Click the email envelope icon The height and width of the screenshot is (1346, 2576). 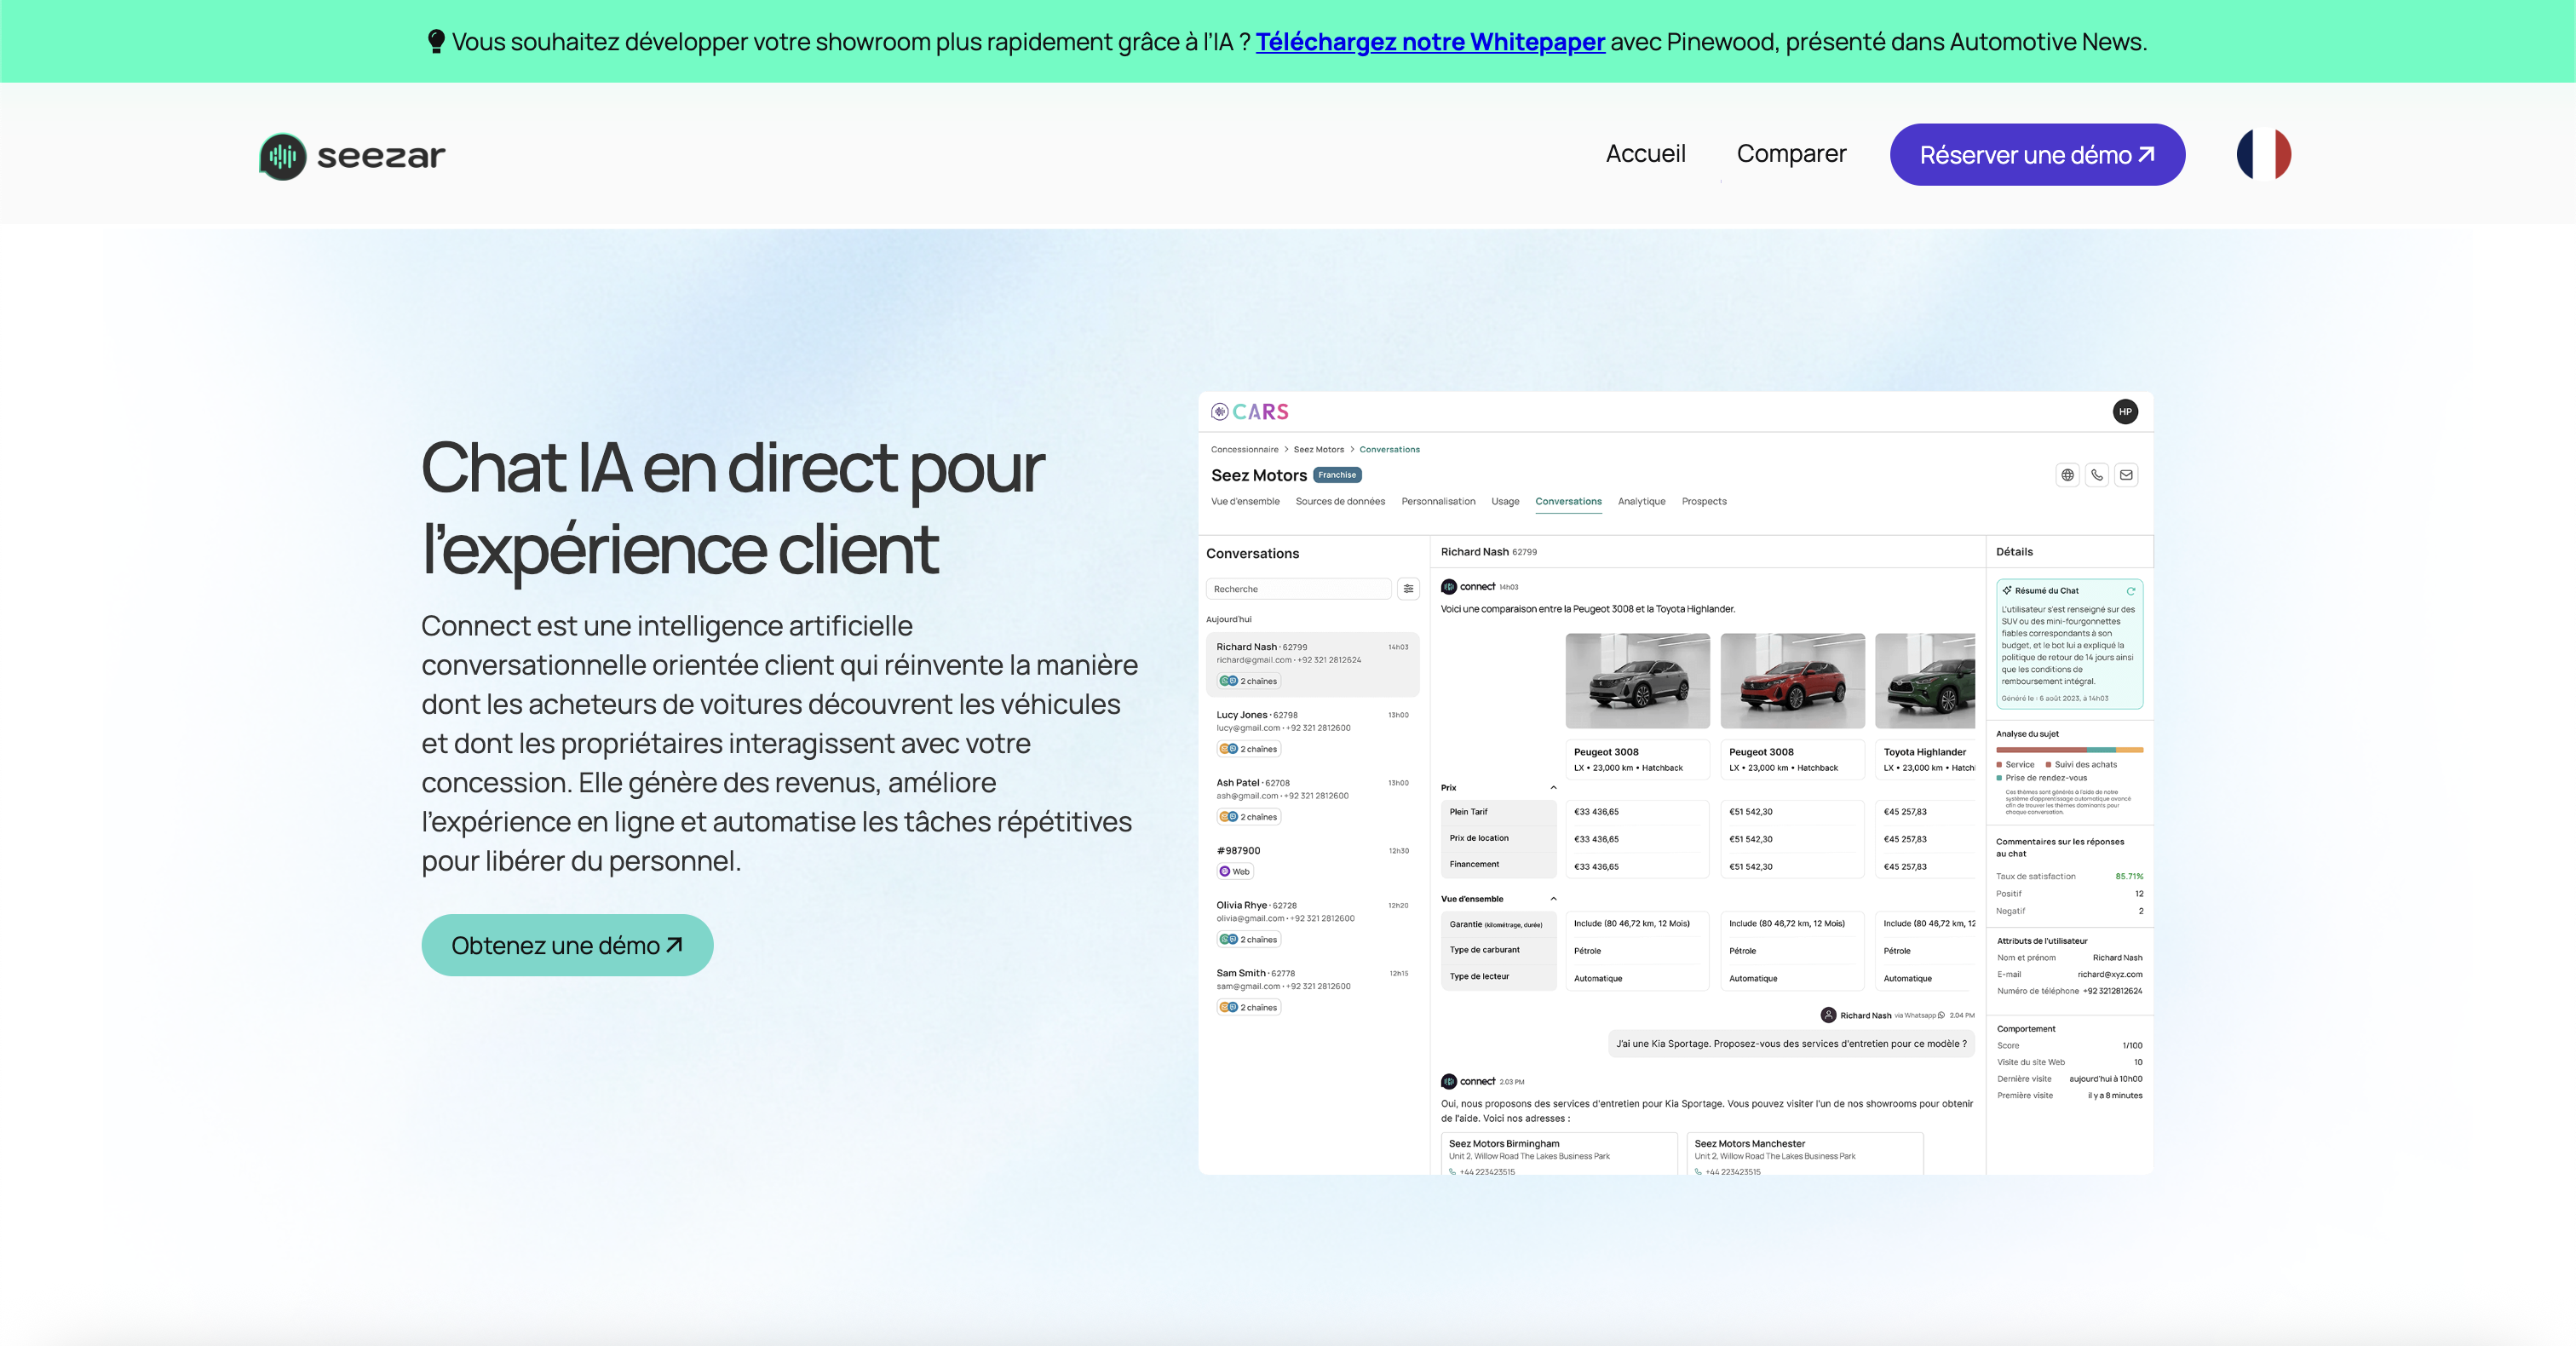point(2126,475)
